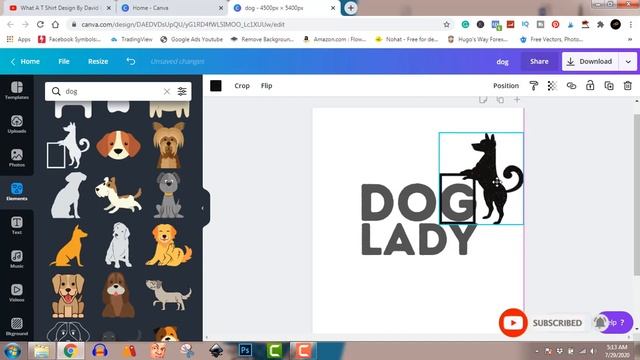Open the Grammarly extension icon
This screenshot has width=640, height=360.
pos(465,24)
